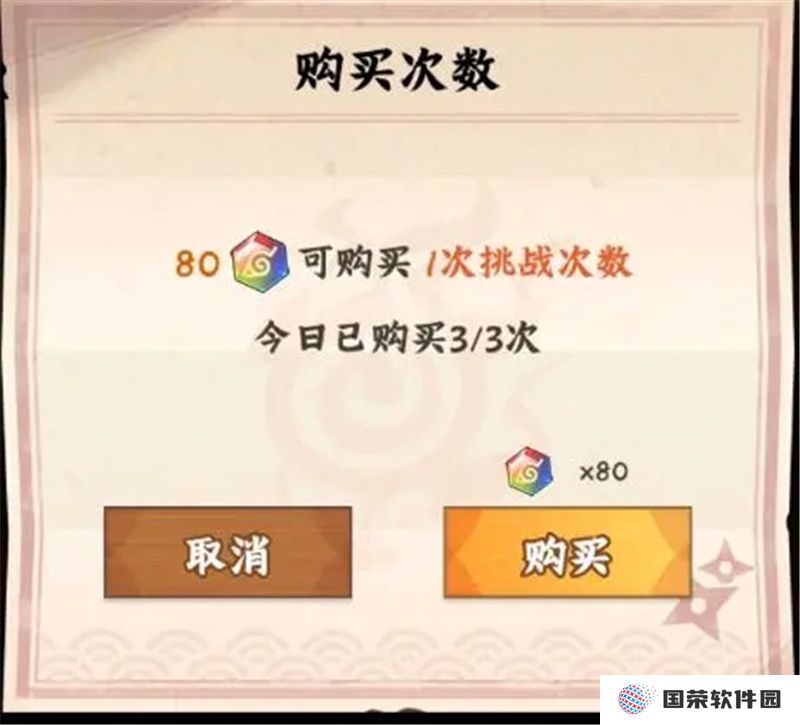Click the orange 购买 purchase button
Screen dimensions: 800x725
(x=568, y=552)
